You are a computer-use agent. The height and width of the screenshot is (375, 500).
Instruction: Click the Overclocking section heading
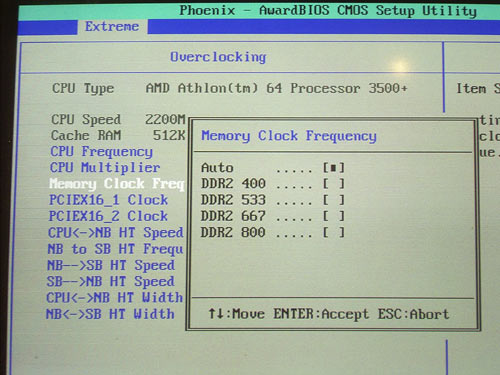[x=218, y=57]
